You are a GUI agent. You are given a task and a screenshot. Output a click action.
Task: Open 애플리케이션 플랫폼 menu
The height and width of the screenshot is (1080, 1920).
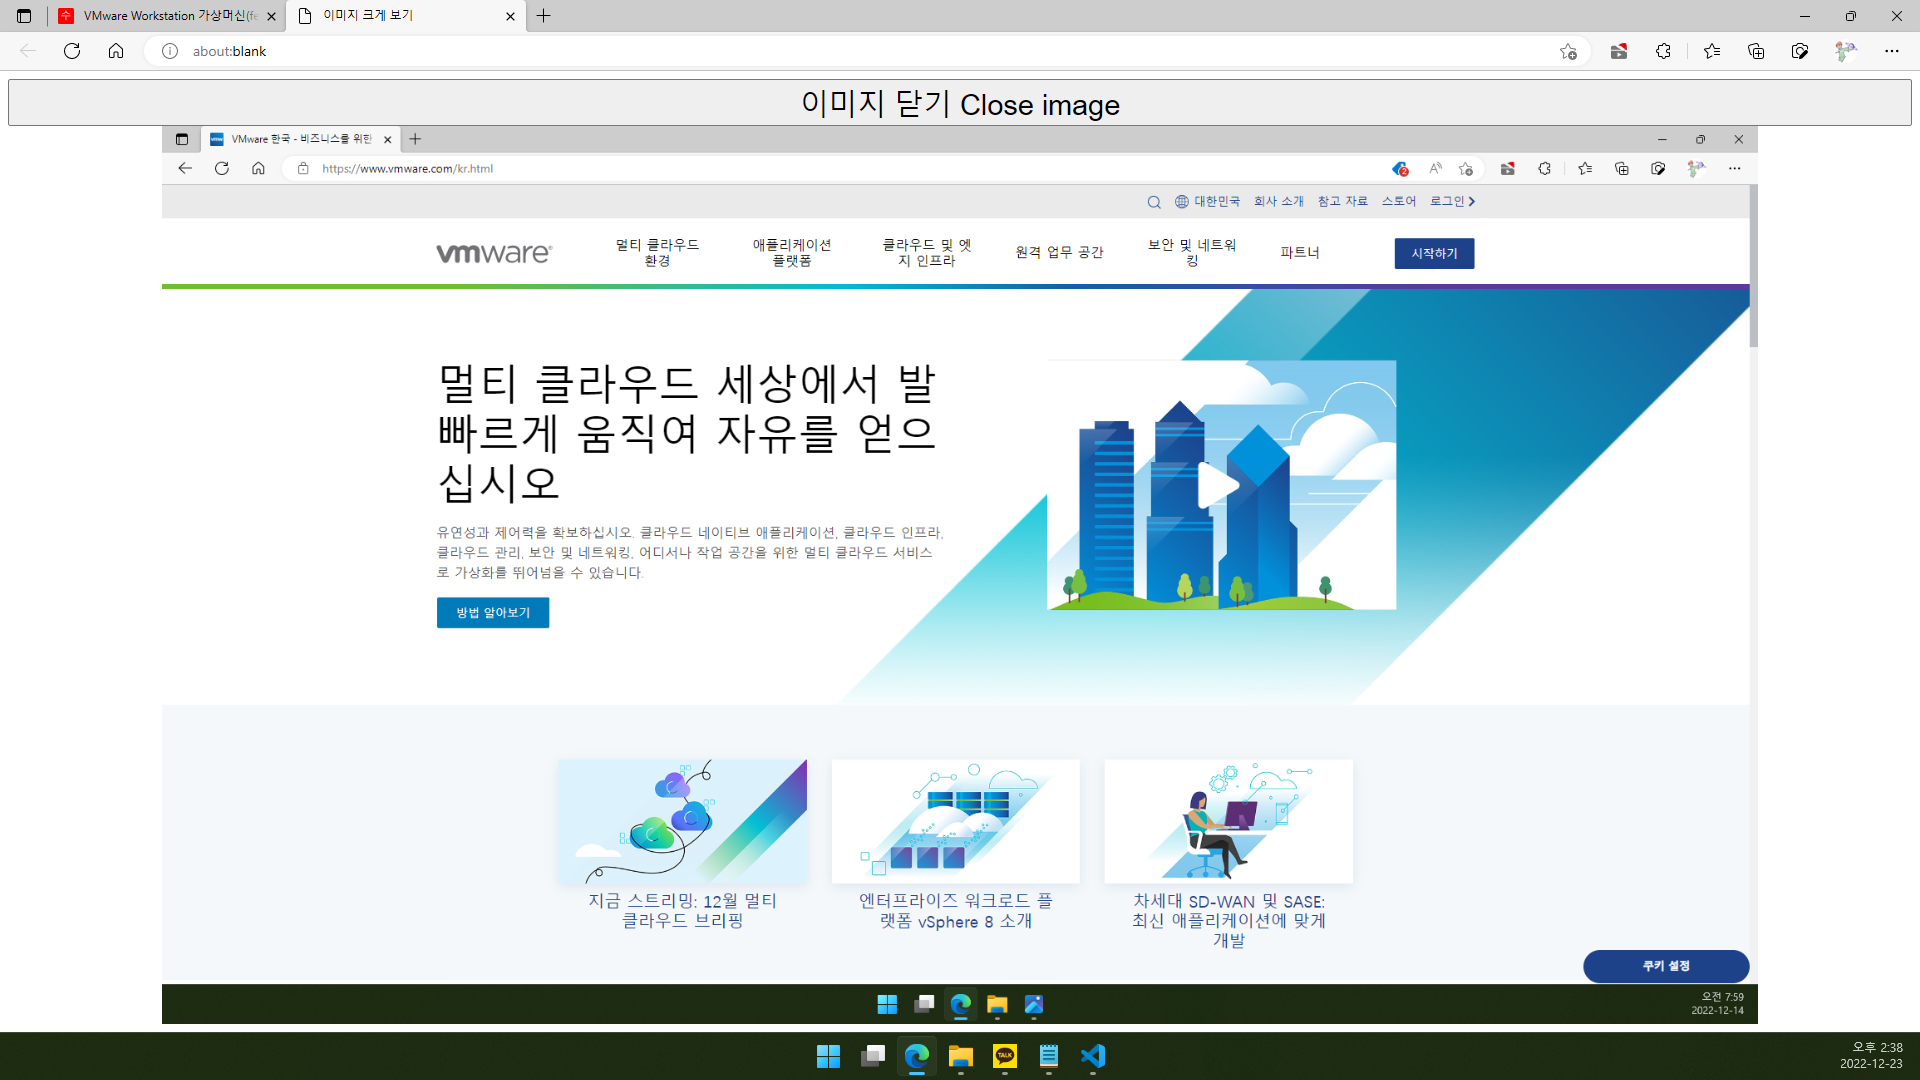click(792, 253)
